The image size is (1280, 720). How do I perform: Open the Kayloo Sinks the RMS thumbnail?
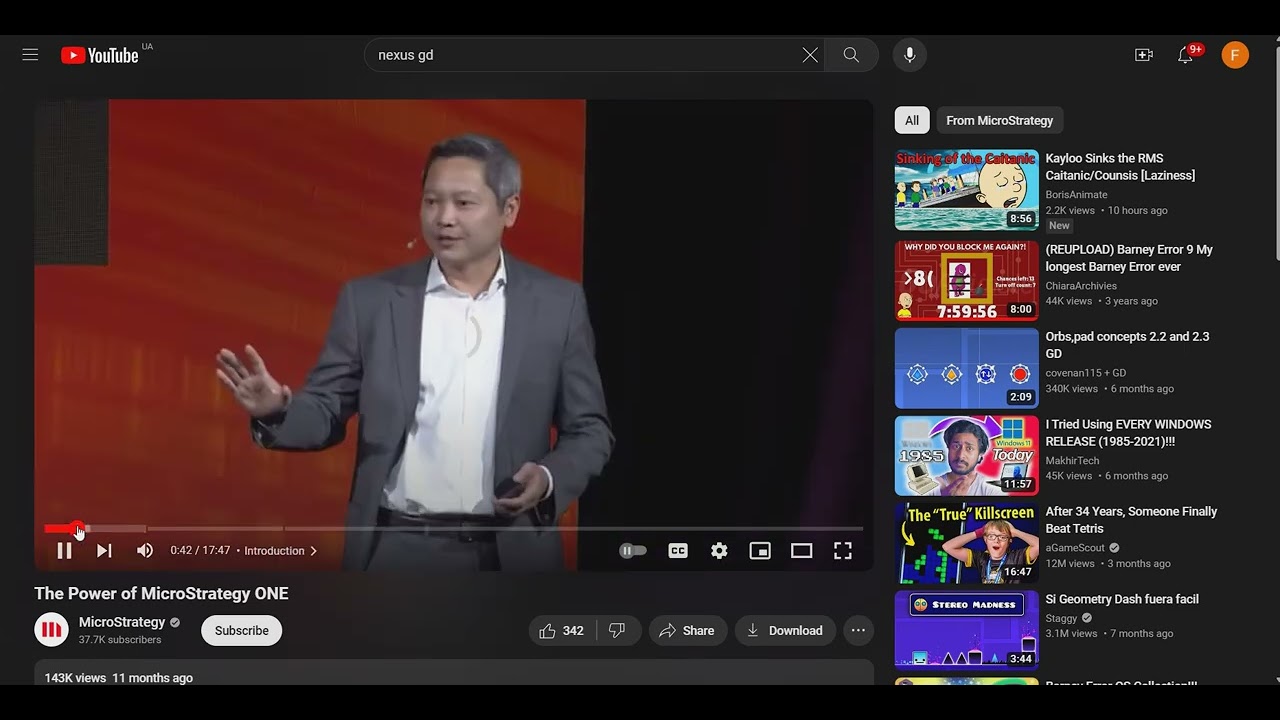click(967, 190)
